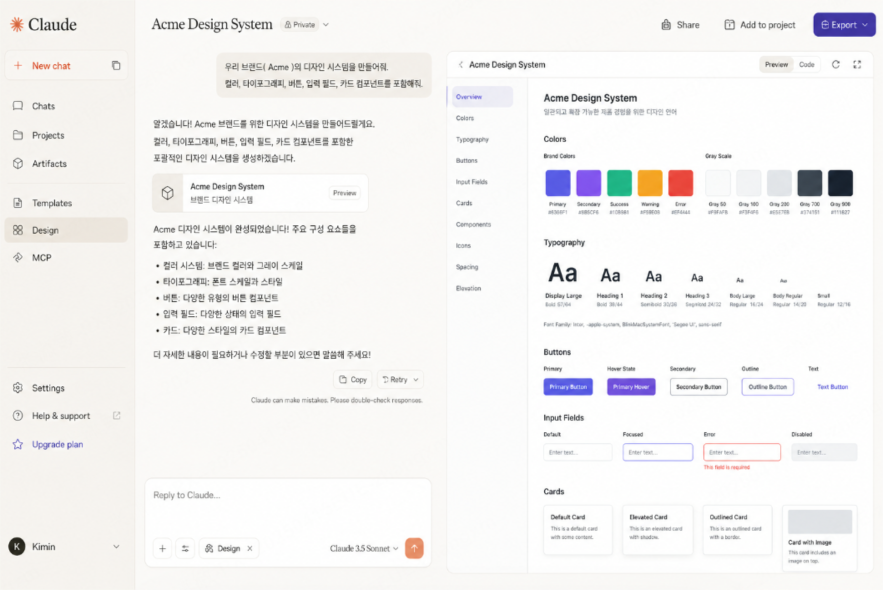Viewport: 883px width, 590px height.
Task: Click the Gray 900 color swatch
Action: 840,183
